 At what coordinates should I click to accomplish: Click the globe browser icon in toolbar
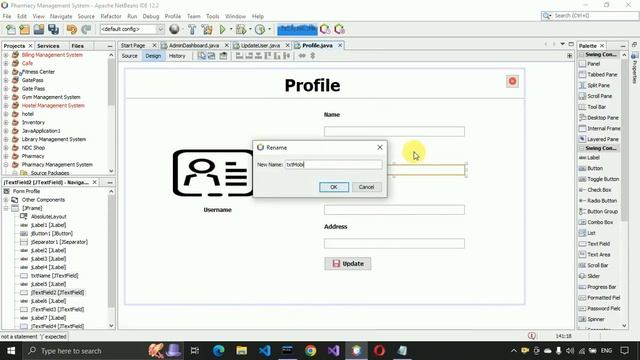(174, 29)
